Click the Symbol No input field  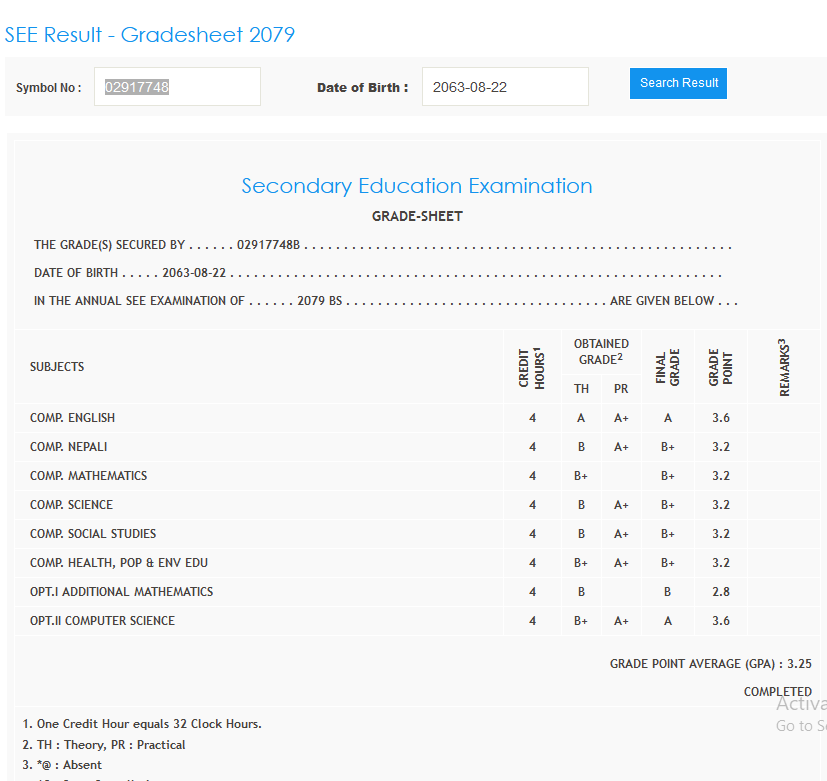177,87
